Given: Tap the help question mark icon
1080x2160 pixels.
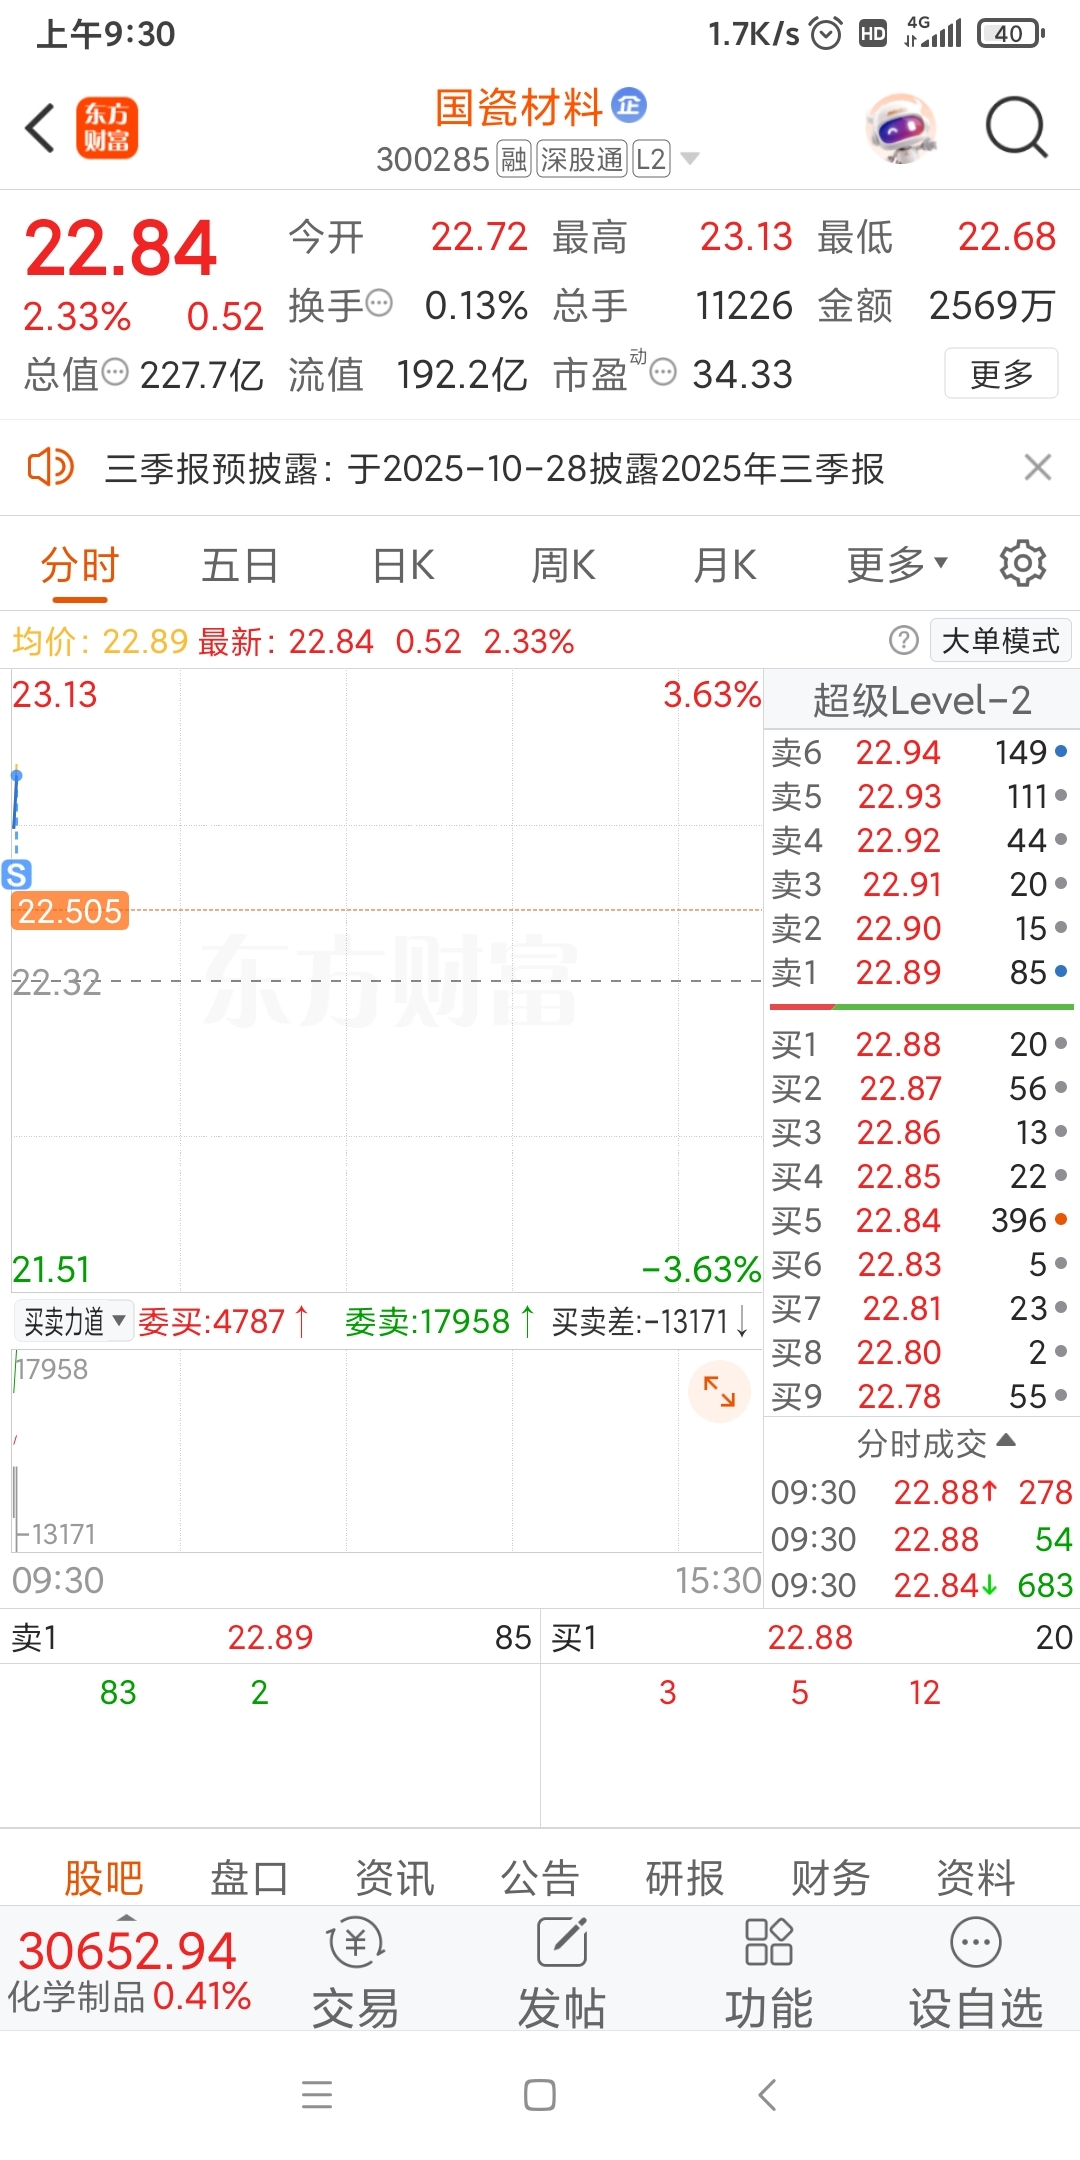Looking at the screenshot, I should 903,640.
